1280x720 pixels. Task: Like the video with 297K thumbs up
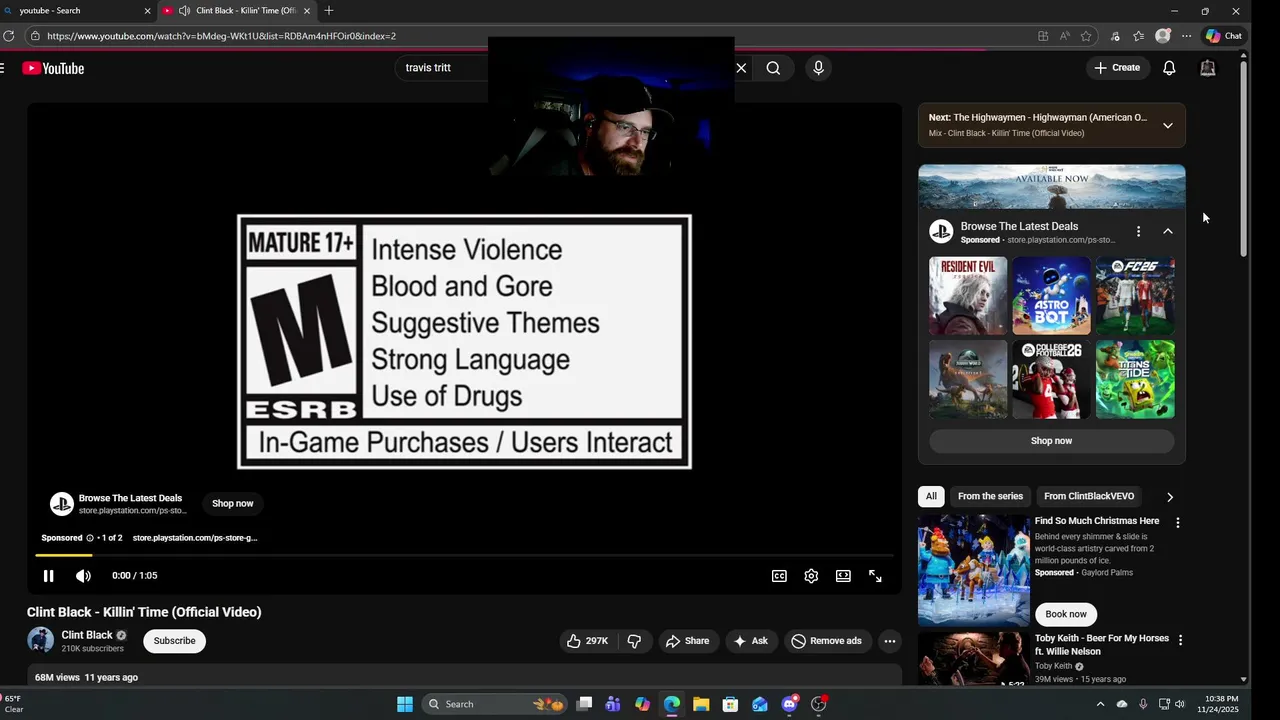click(x=587, y=641)
